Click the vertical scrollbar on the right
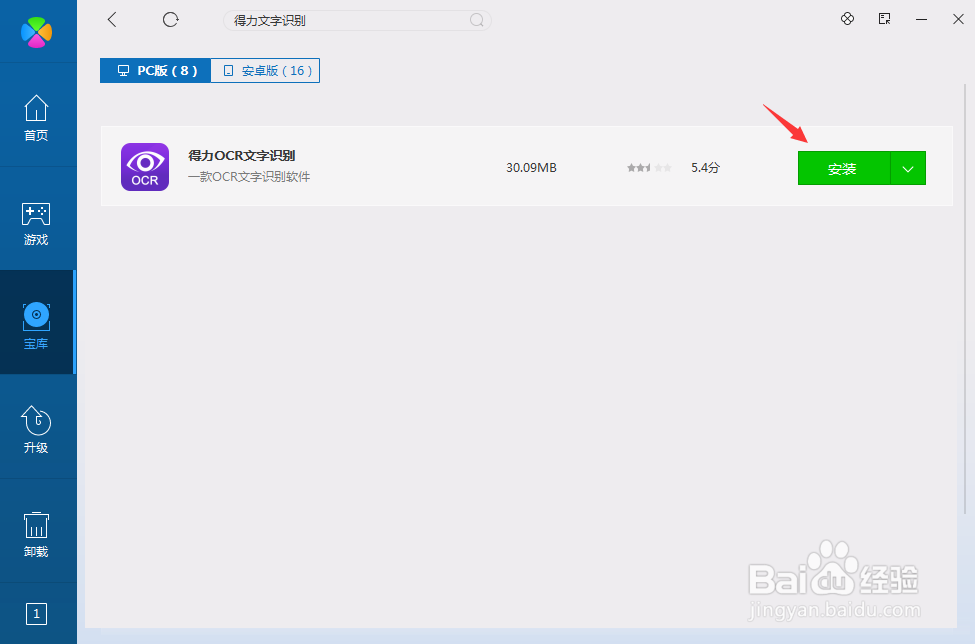 coord(966,298)
